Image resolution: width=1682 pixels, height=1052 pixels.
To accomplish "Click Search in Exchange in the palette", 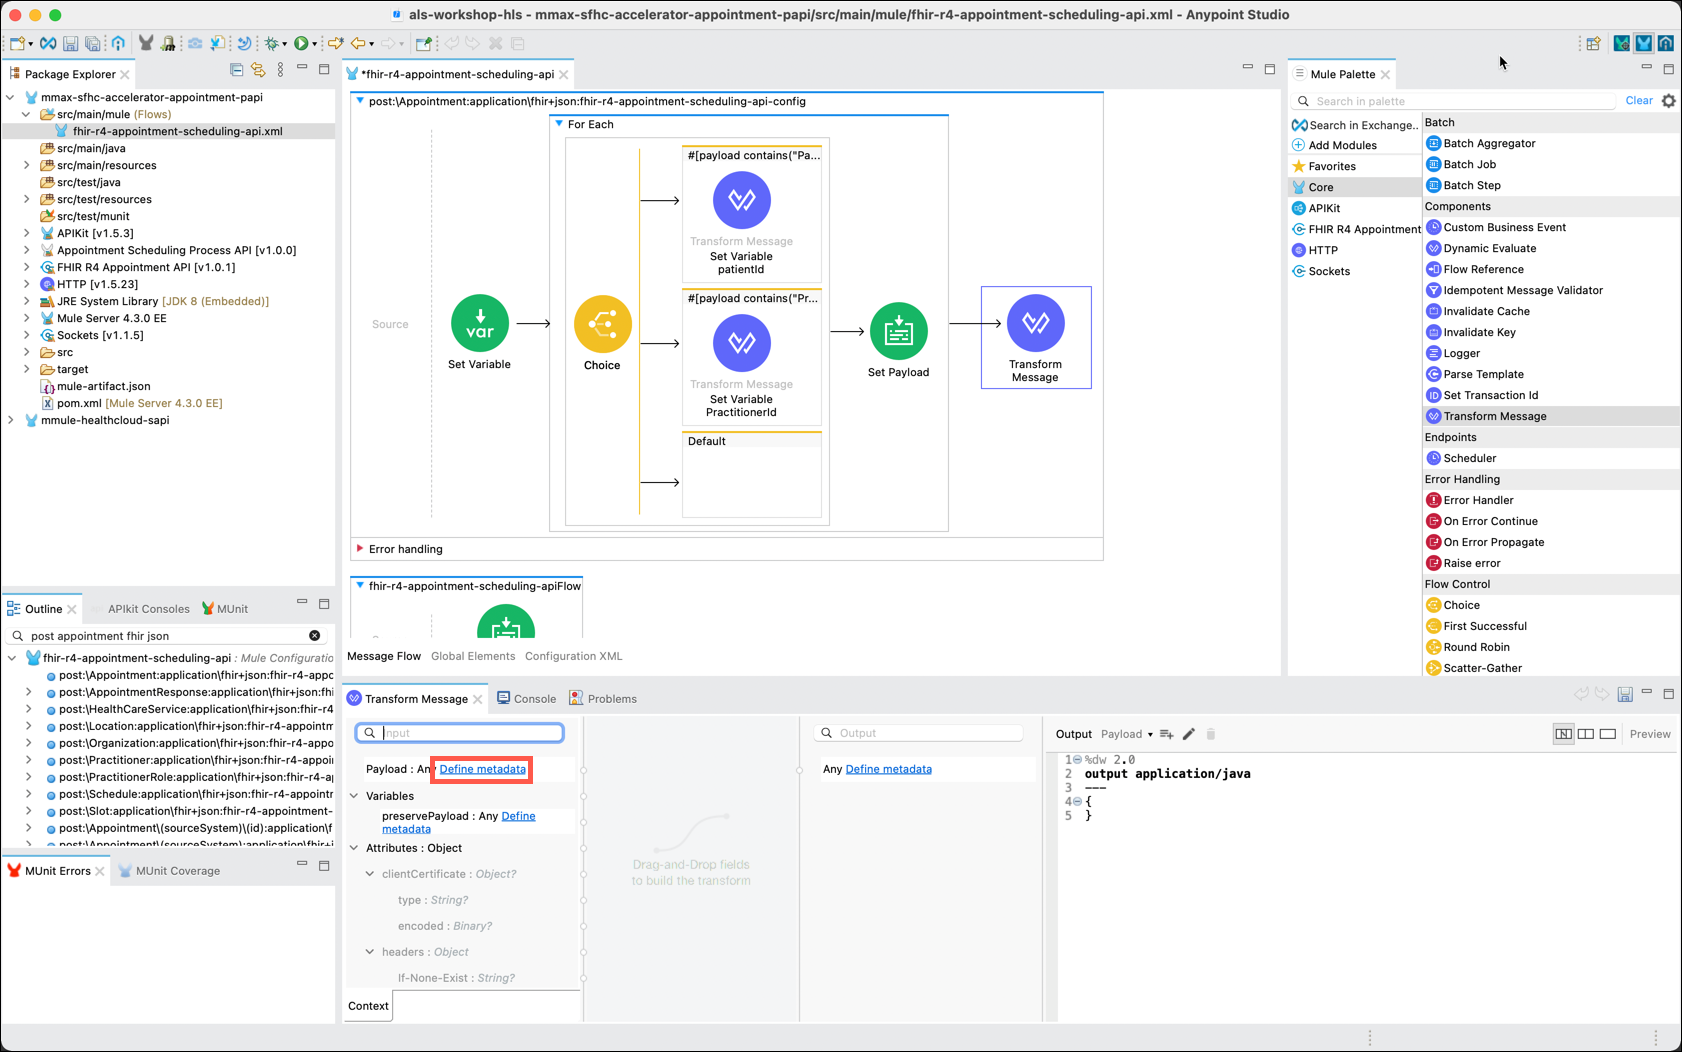I will (1355, 125).
